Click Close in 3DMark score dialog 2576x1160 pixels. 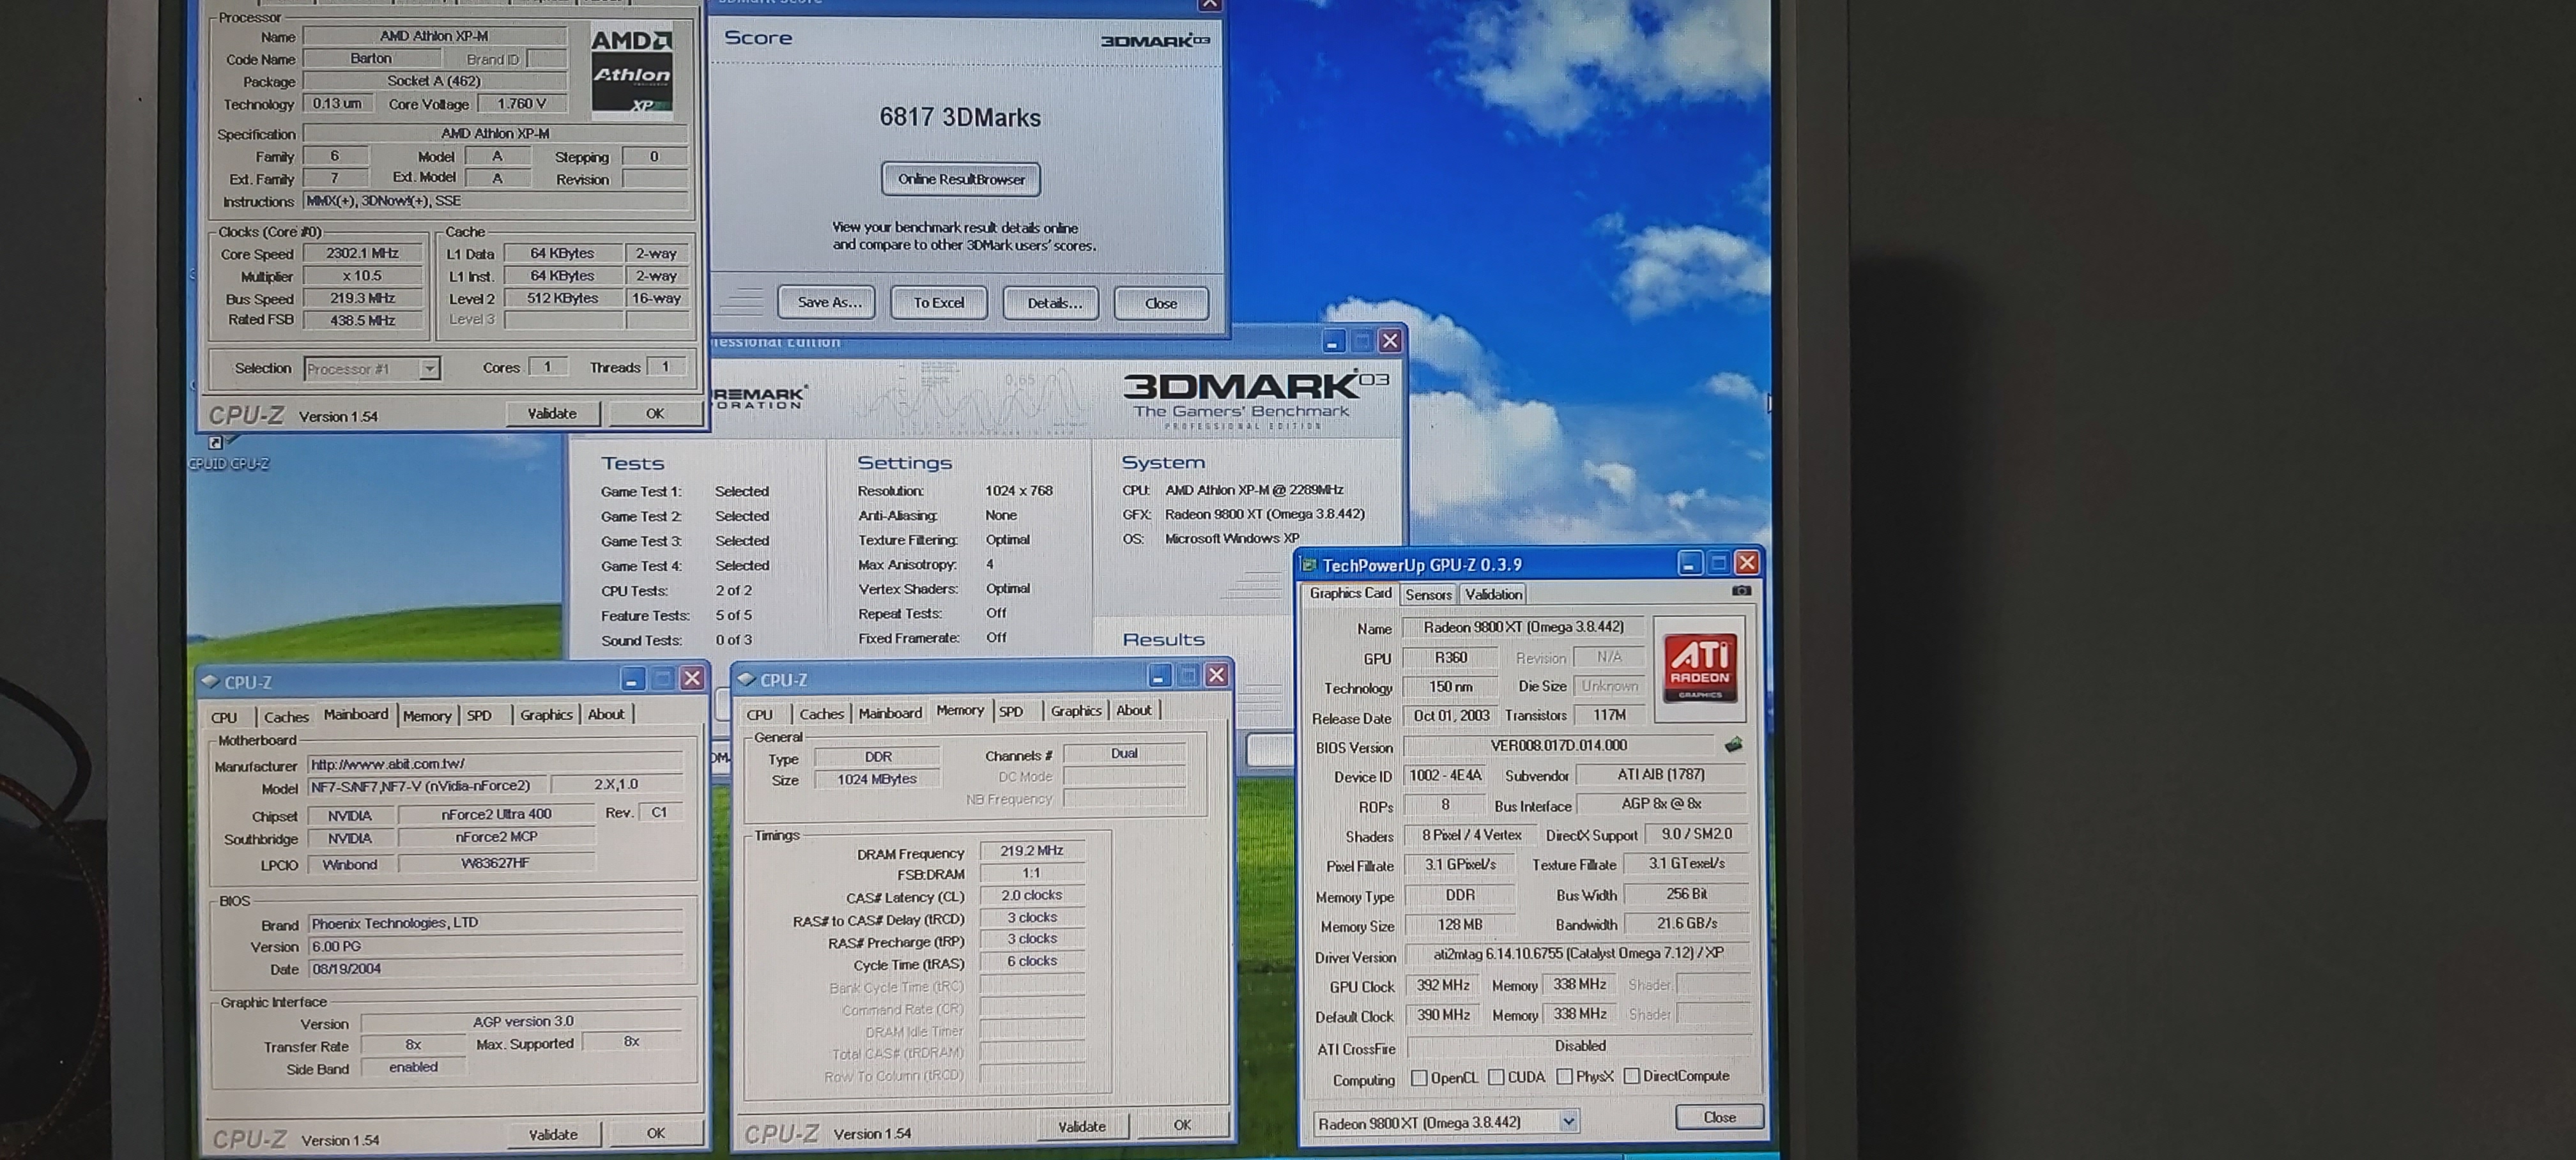coord(1161,303)
